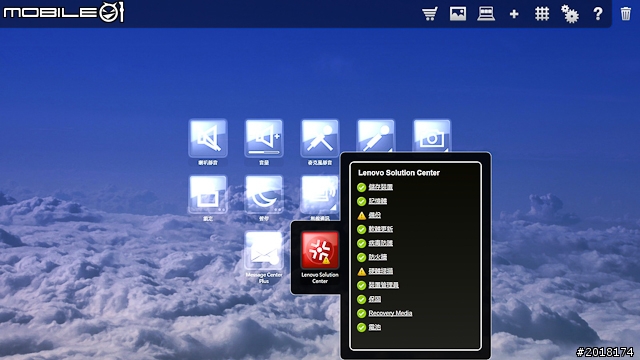
Task: Click yellow warning icon beside 硬體掃描
Action: coord(362,271)
